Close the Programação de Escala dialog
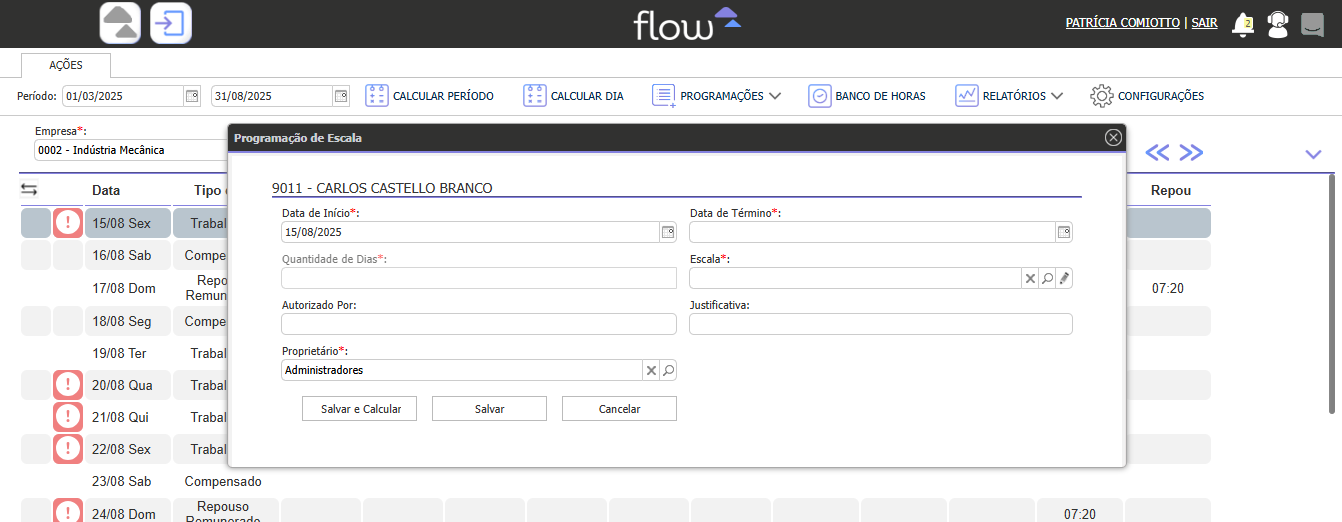The width and height of the screenshot is (1342, 522). click(x=1113, y=138)
